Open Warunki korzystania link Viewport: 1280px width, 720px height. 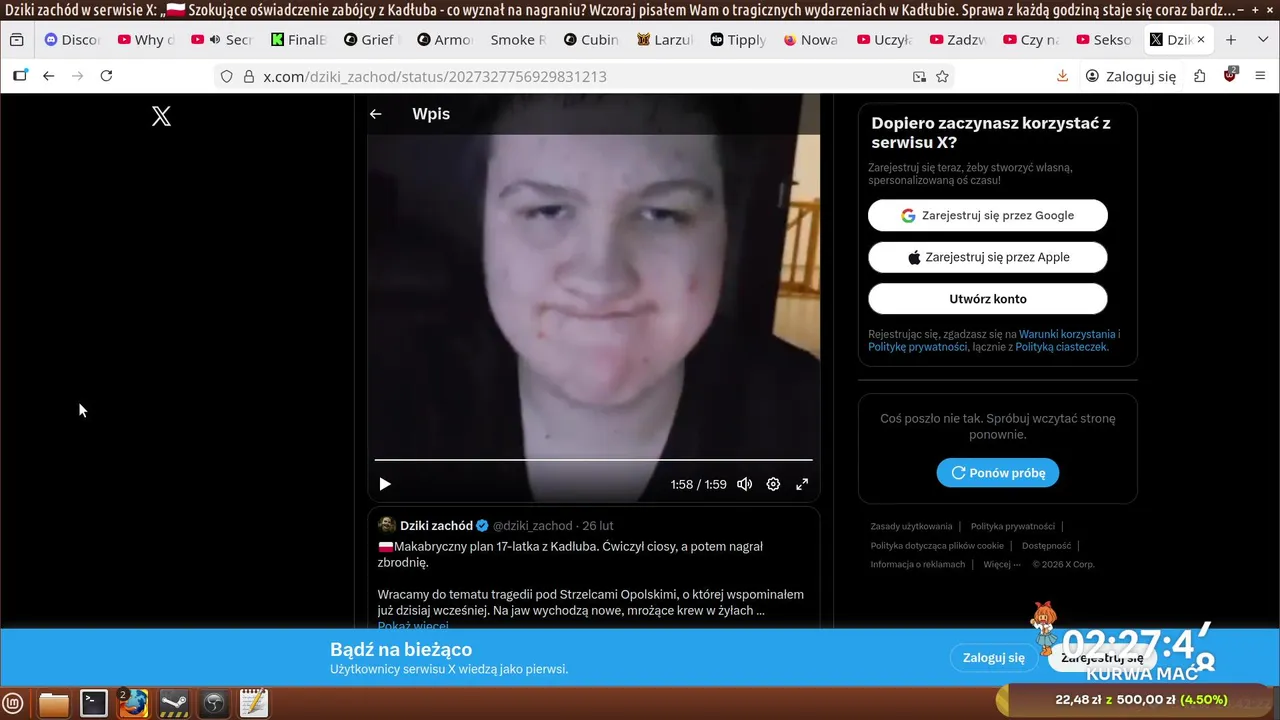tap(1067, 334)
